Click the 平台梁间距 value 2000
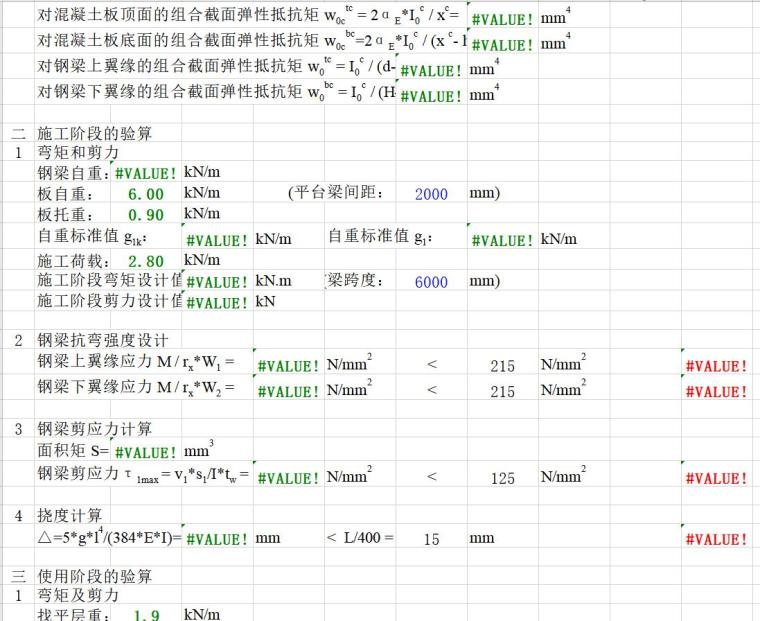 (x=431, y=194)
